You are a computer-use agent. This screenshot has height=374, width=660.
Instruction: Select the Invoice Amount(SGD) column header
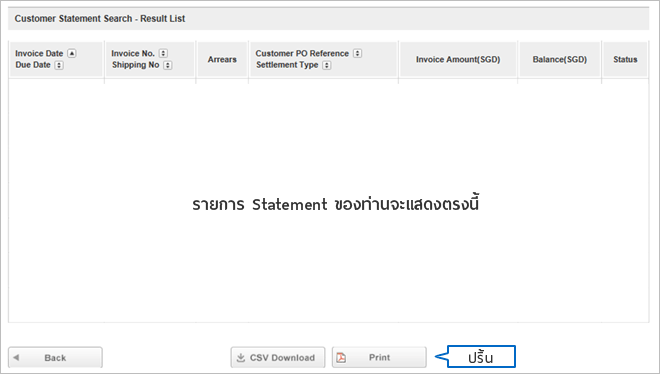[x=458, y=59]
